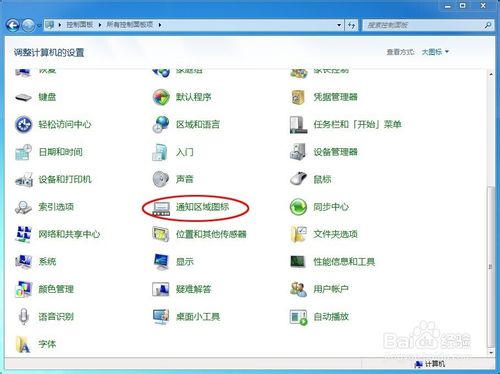Viewport: 500px width, 374px height.
Task: Open the 显示 monitor icon
Action: click(x=161, y=262)
